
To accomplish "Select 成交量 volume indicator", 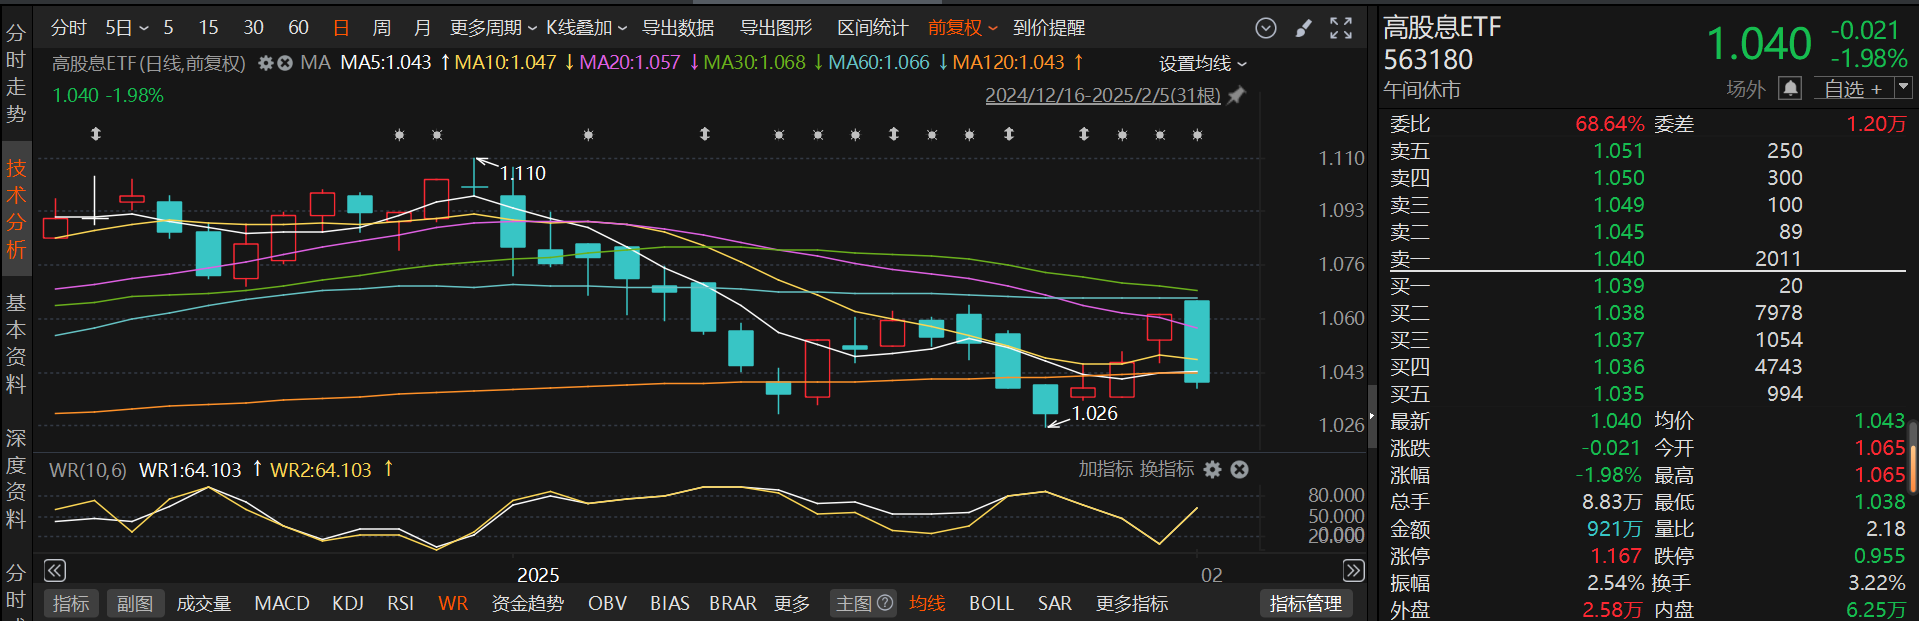I will [x=204, y=603].
